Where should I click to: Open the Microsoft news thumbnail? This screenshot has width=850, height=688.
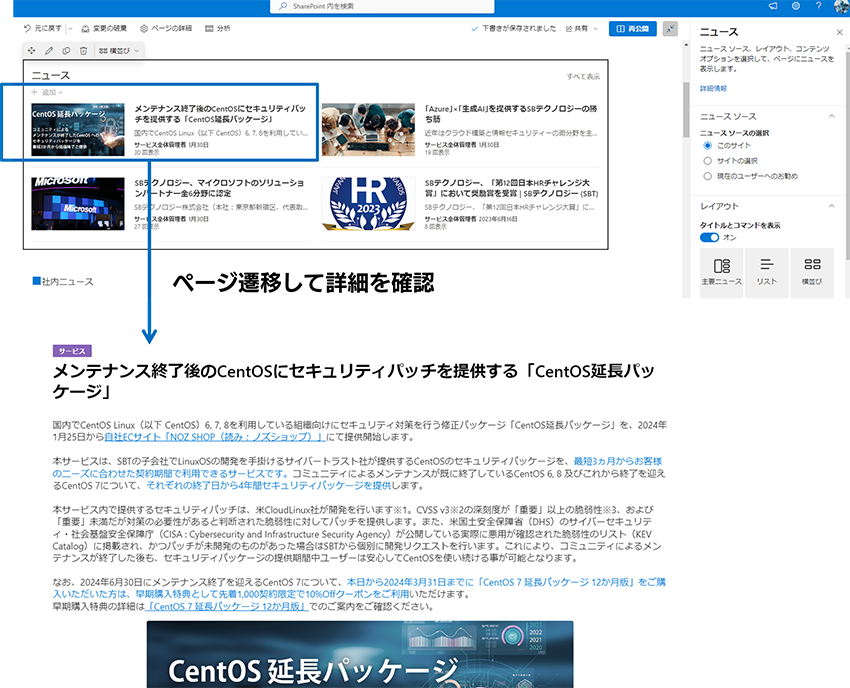(x=78, y=204)
